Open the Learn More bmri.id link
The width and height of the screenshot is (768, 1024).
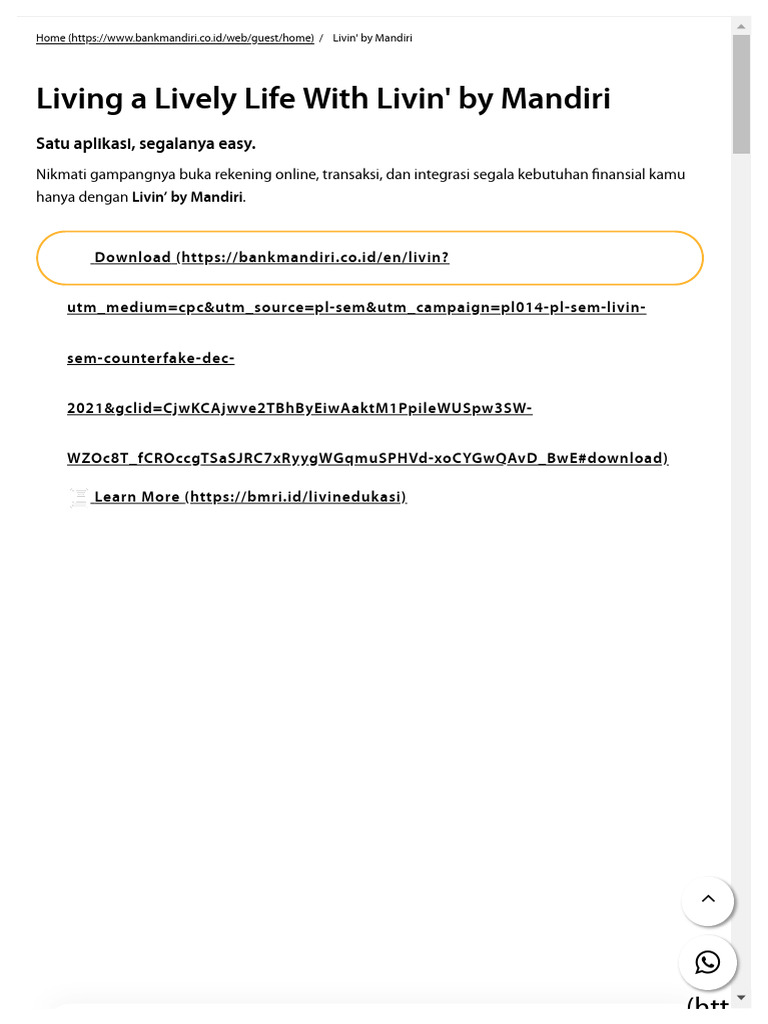[251, 497]
